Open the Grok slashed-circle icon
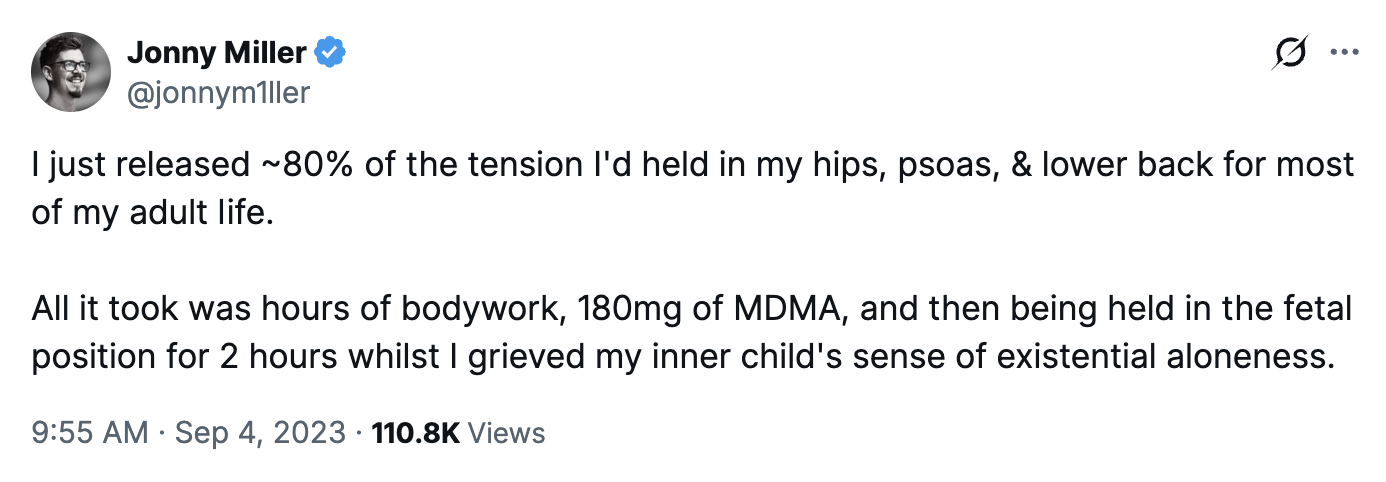The width and height of the screenshot is (1386, 482). [x=1291, y=53]
